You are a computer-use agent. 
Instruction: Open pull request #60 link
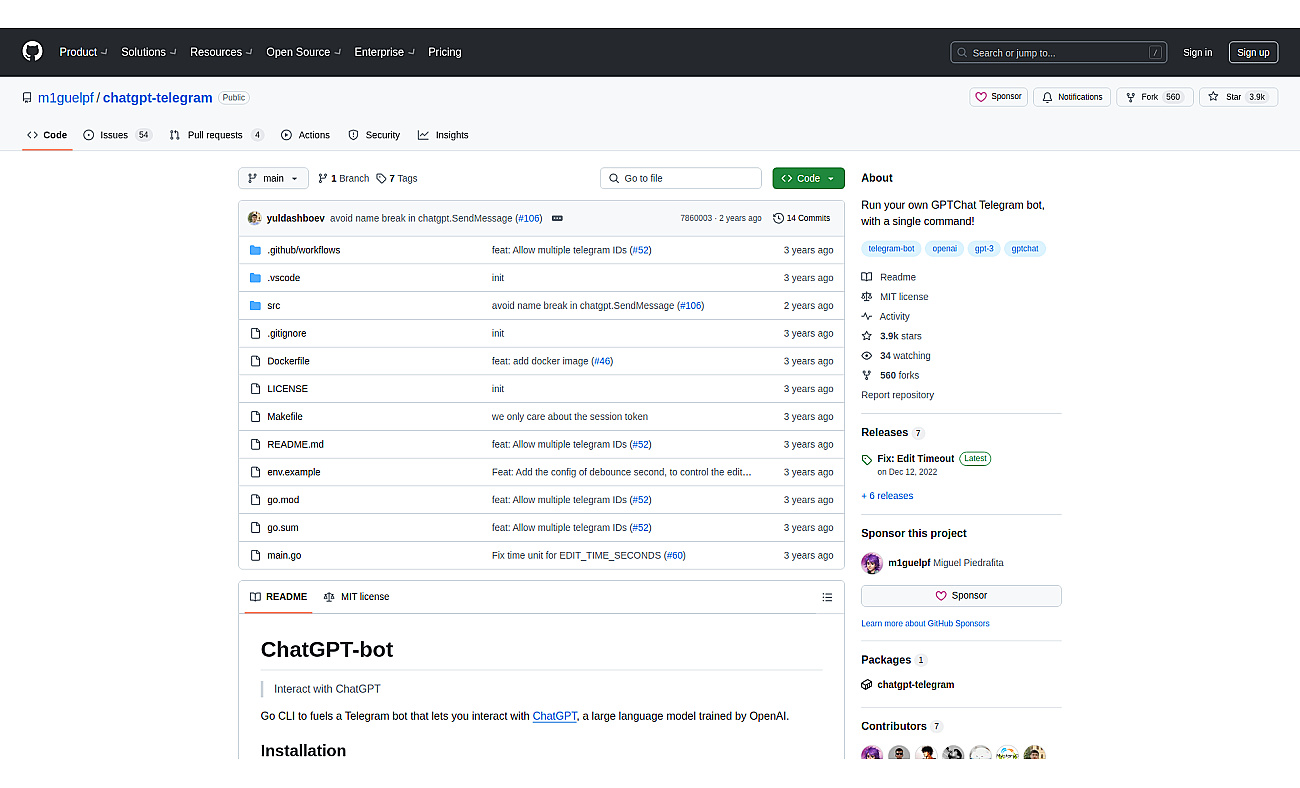pos(675,555)
